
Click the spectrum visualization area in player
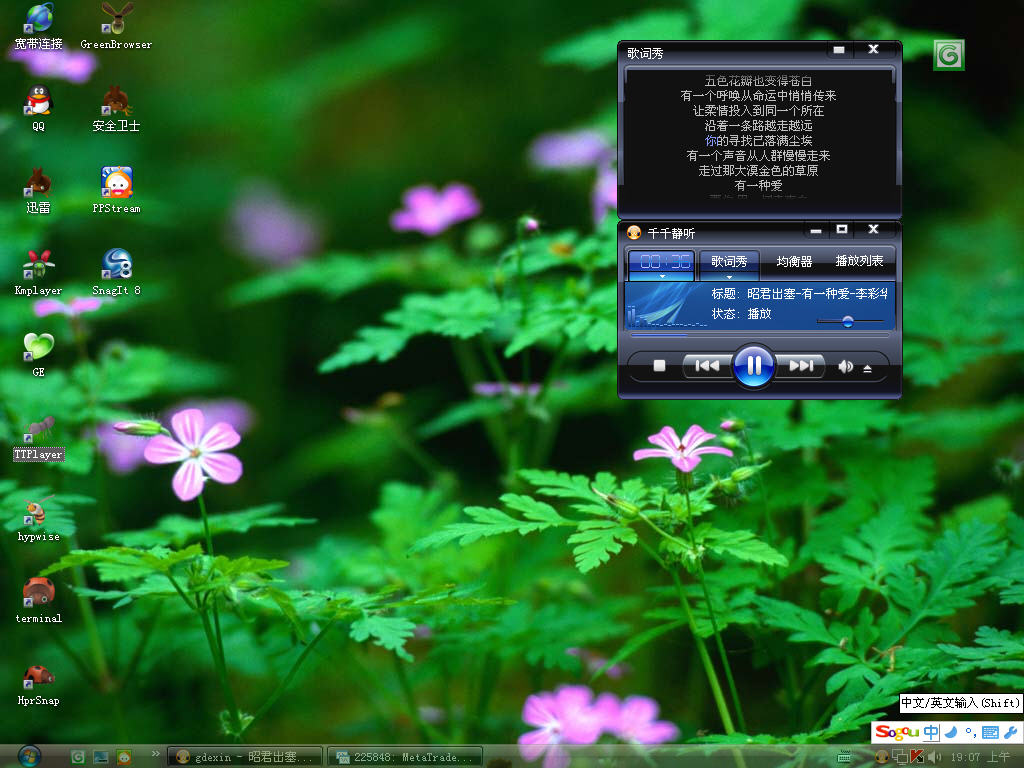[665, 306]
